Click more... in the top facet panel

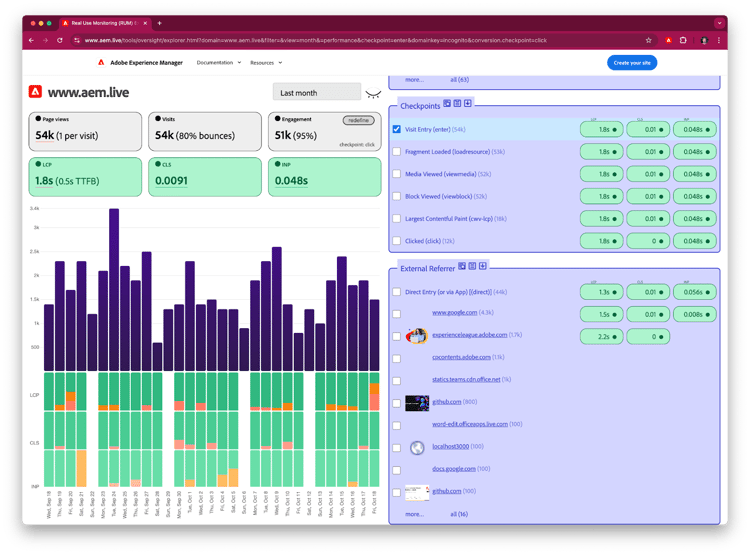point(414,80)
